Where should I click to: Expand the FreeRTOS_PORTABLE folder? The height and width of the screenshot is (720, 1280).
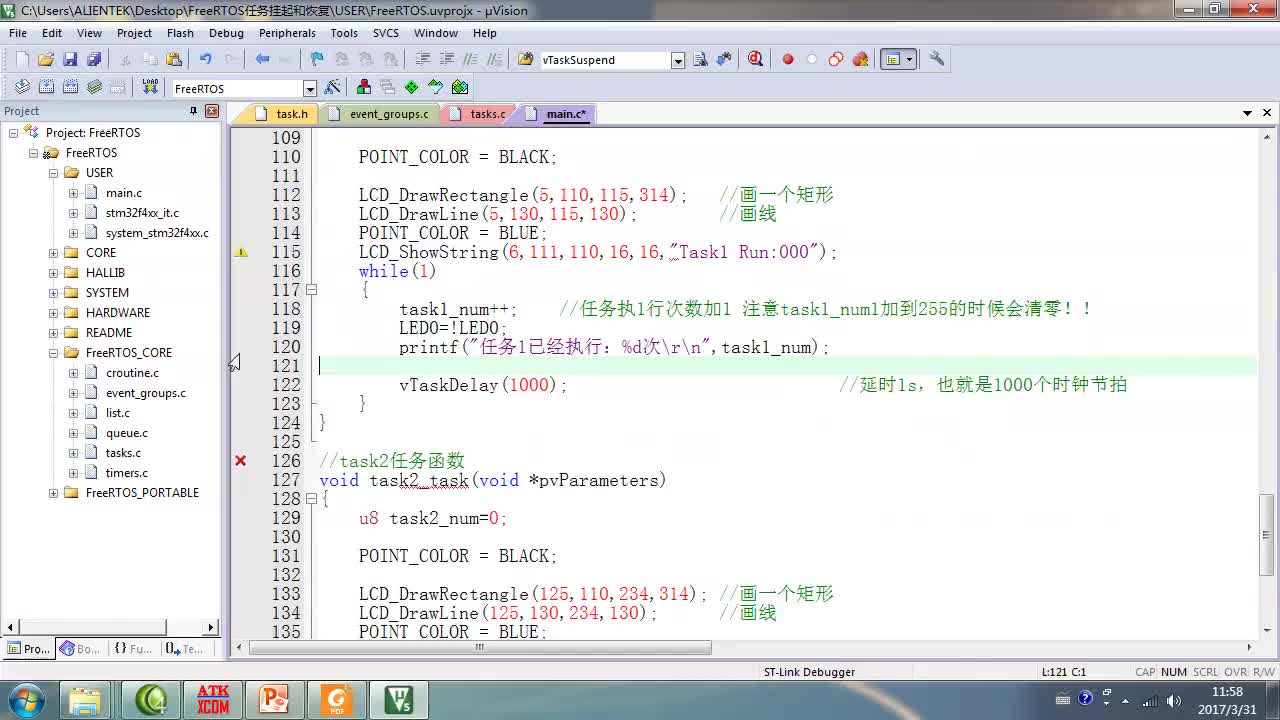(53, 493)
